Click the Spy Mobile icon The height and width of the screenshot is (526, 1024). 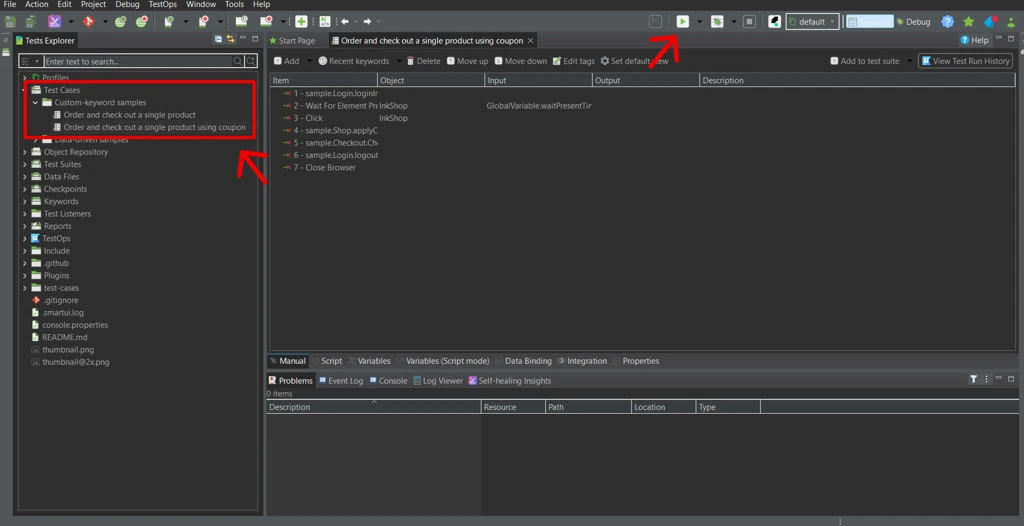[x=169, y=22]
